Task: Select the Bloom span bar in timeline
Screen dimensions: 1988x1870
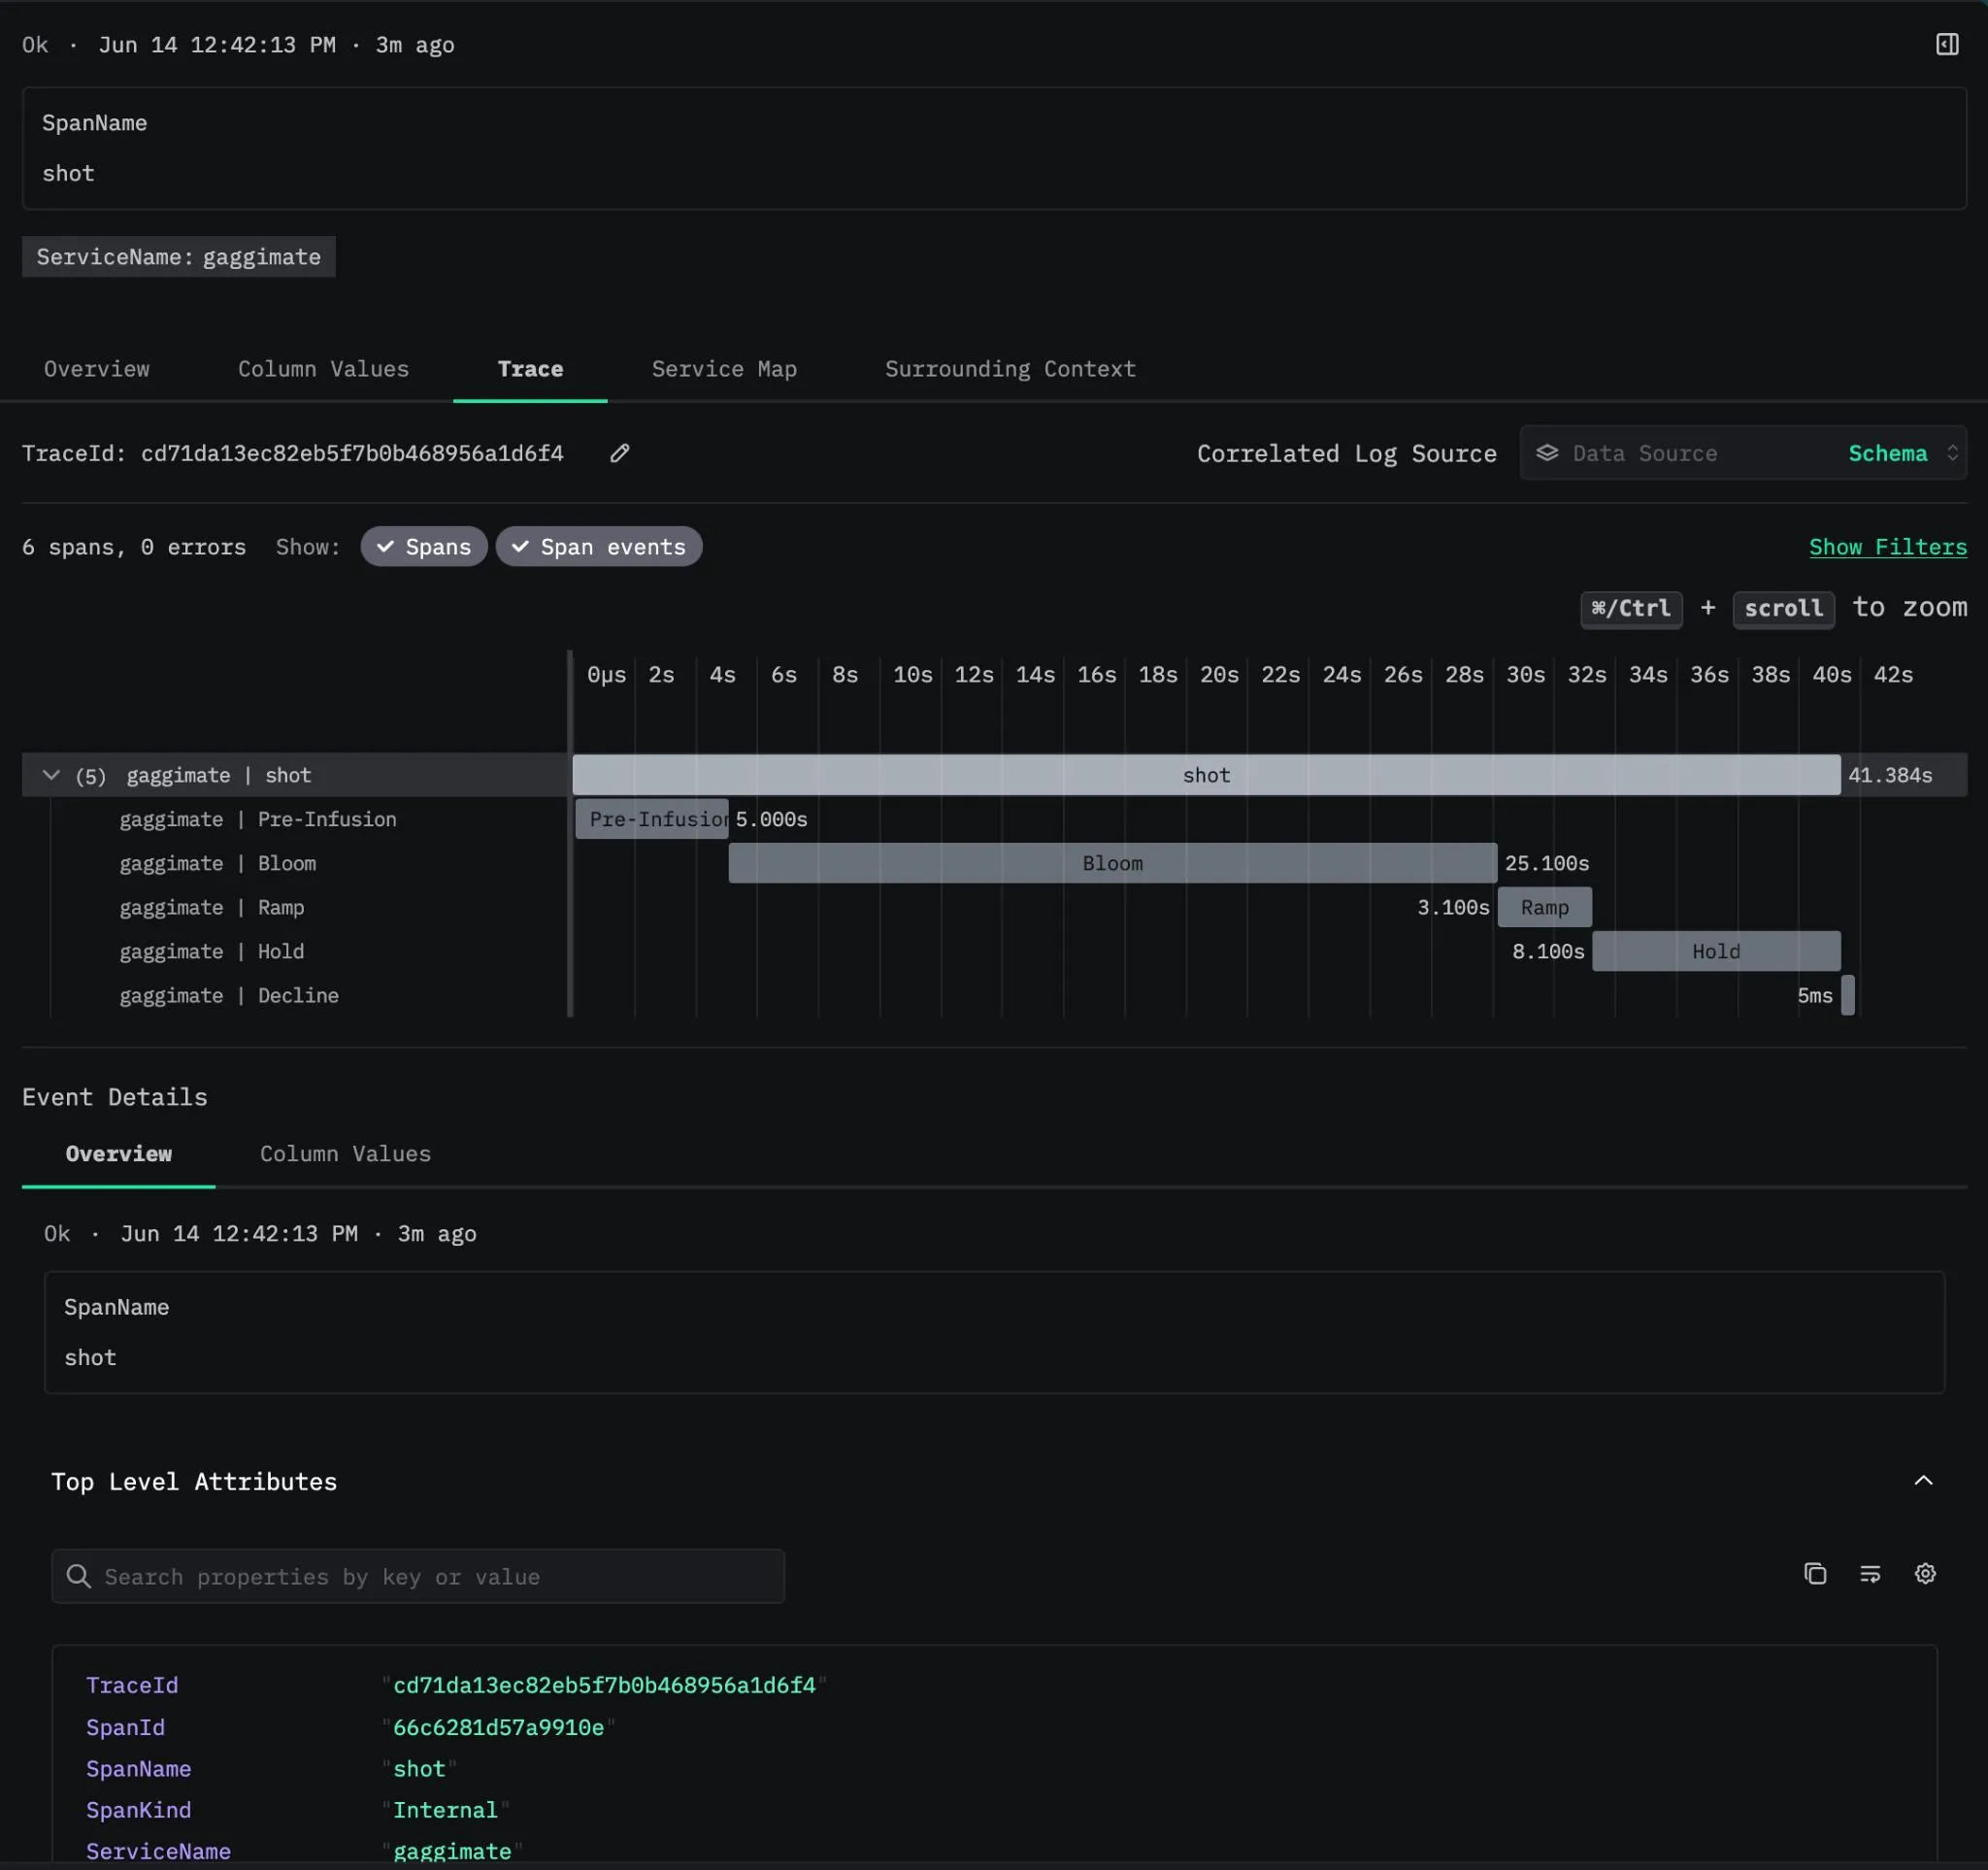Action: 1112,863
